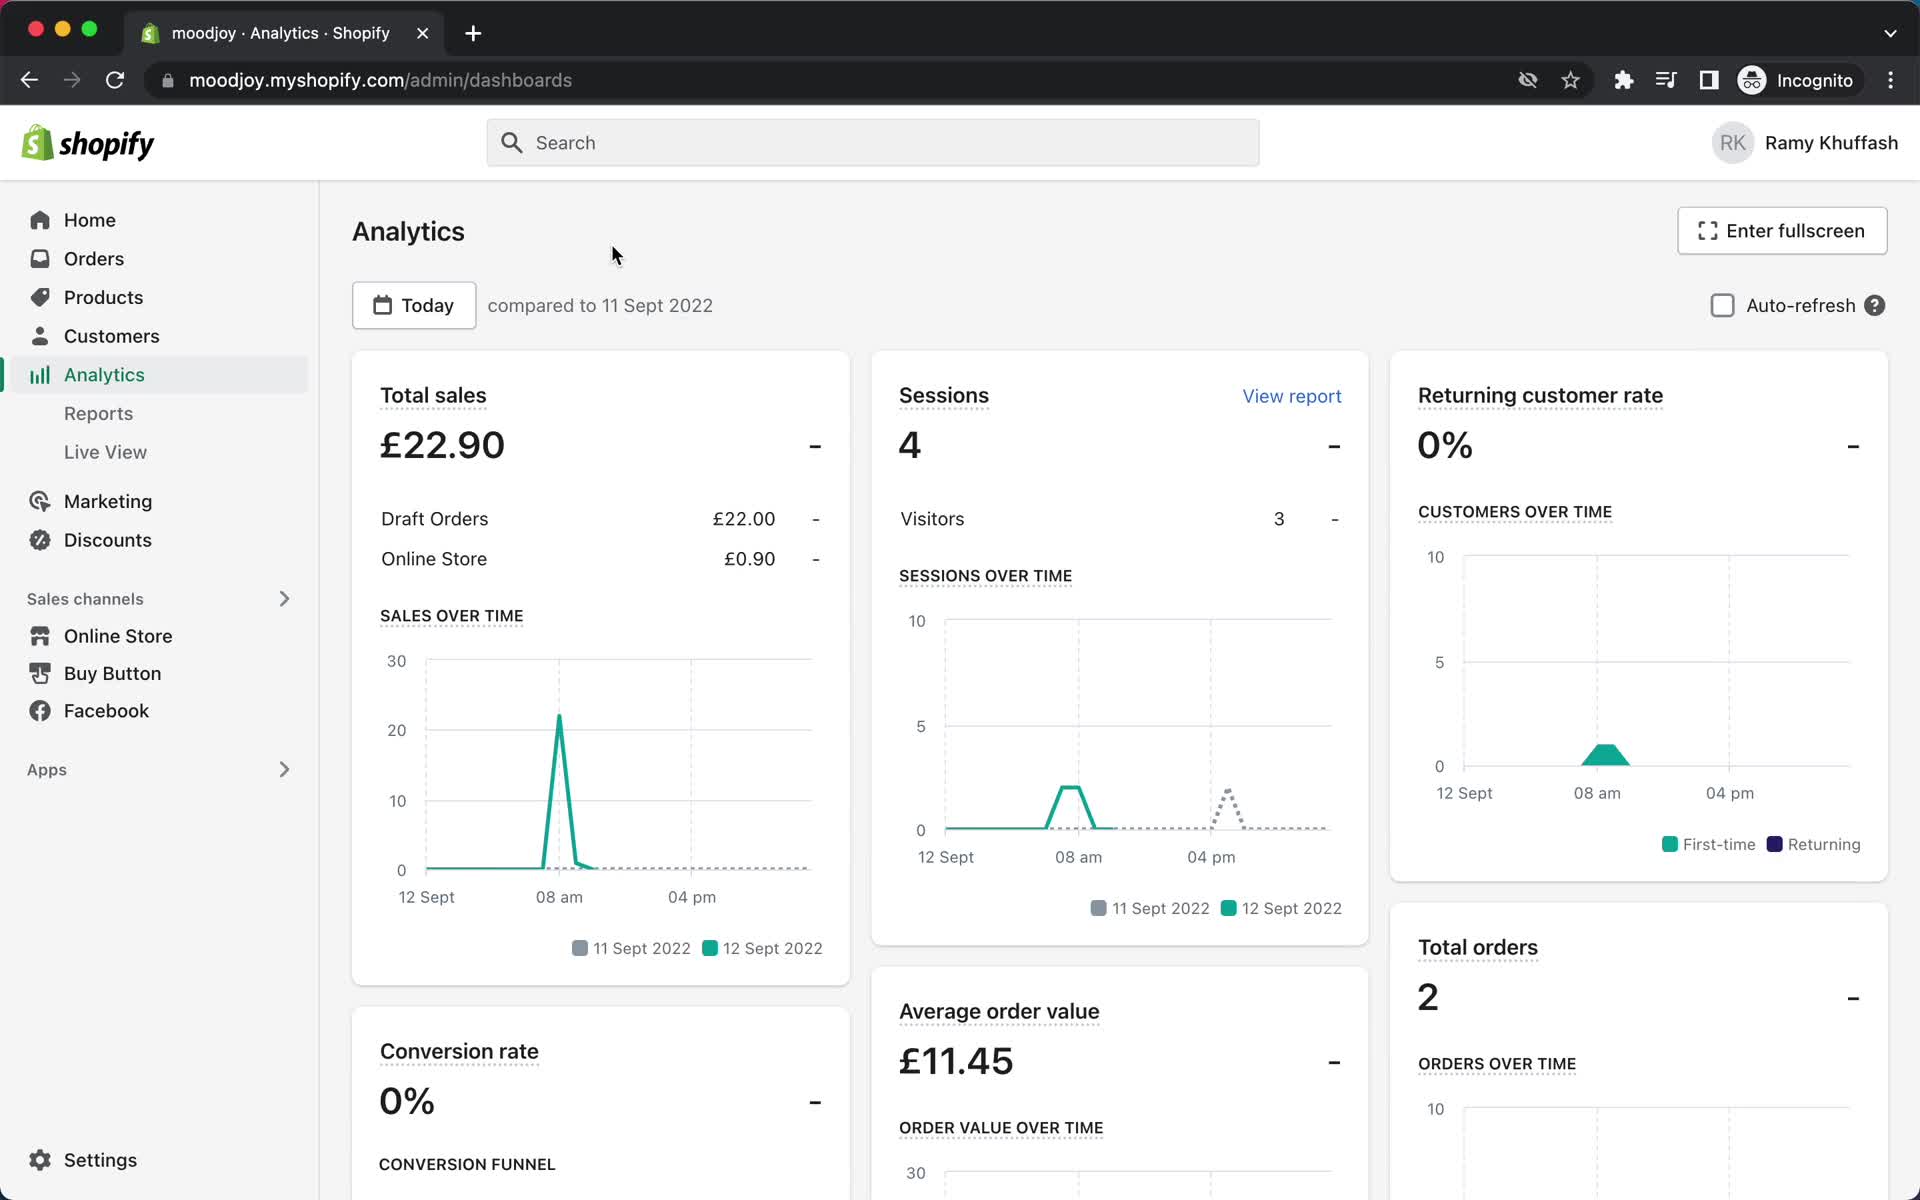Click the Shopify logo icon
This screenshot has height=1200, width=1920.
pos(38,144)
